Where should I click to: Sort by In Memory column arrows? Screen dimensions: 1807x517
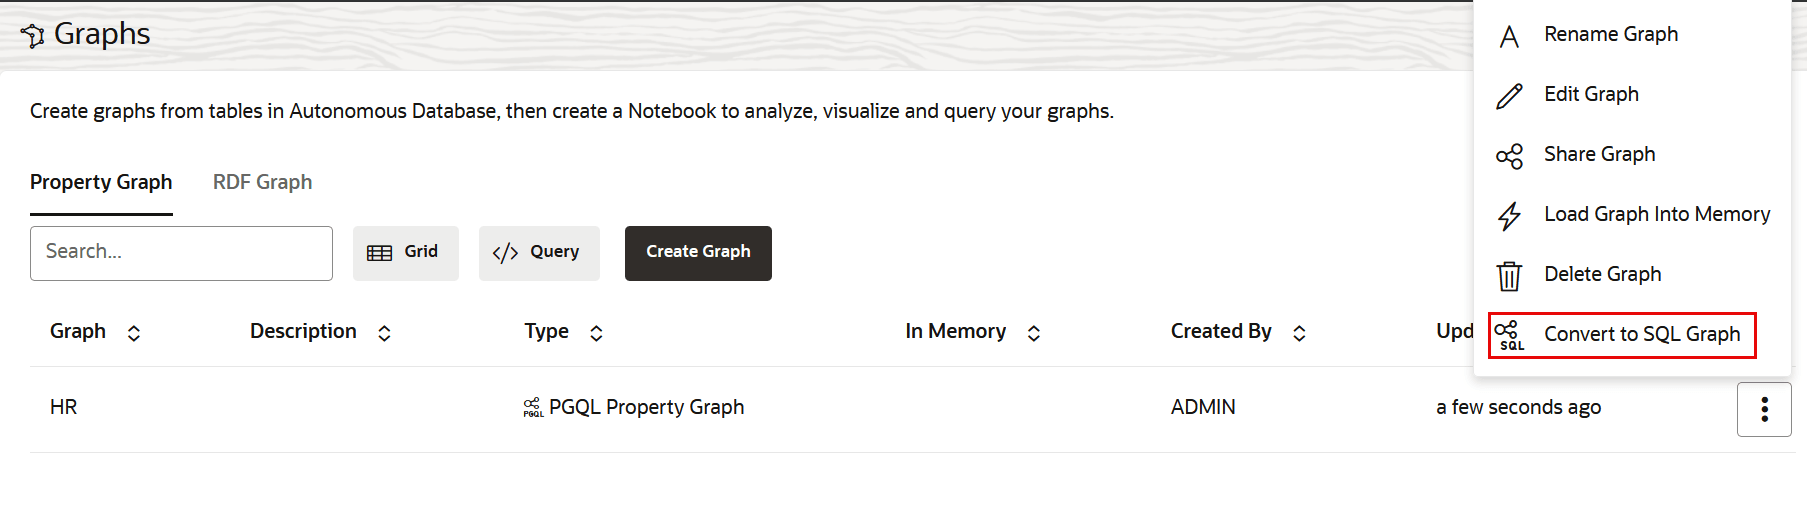pos(1034,333)
